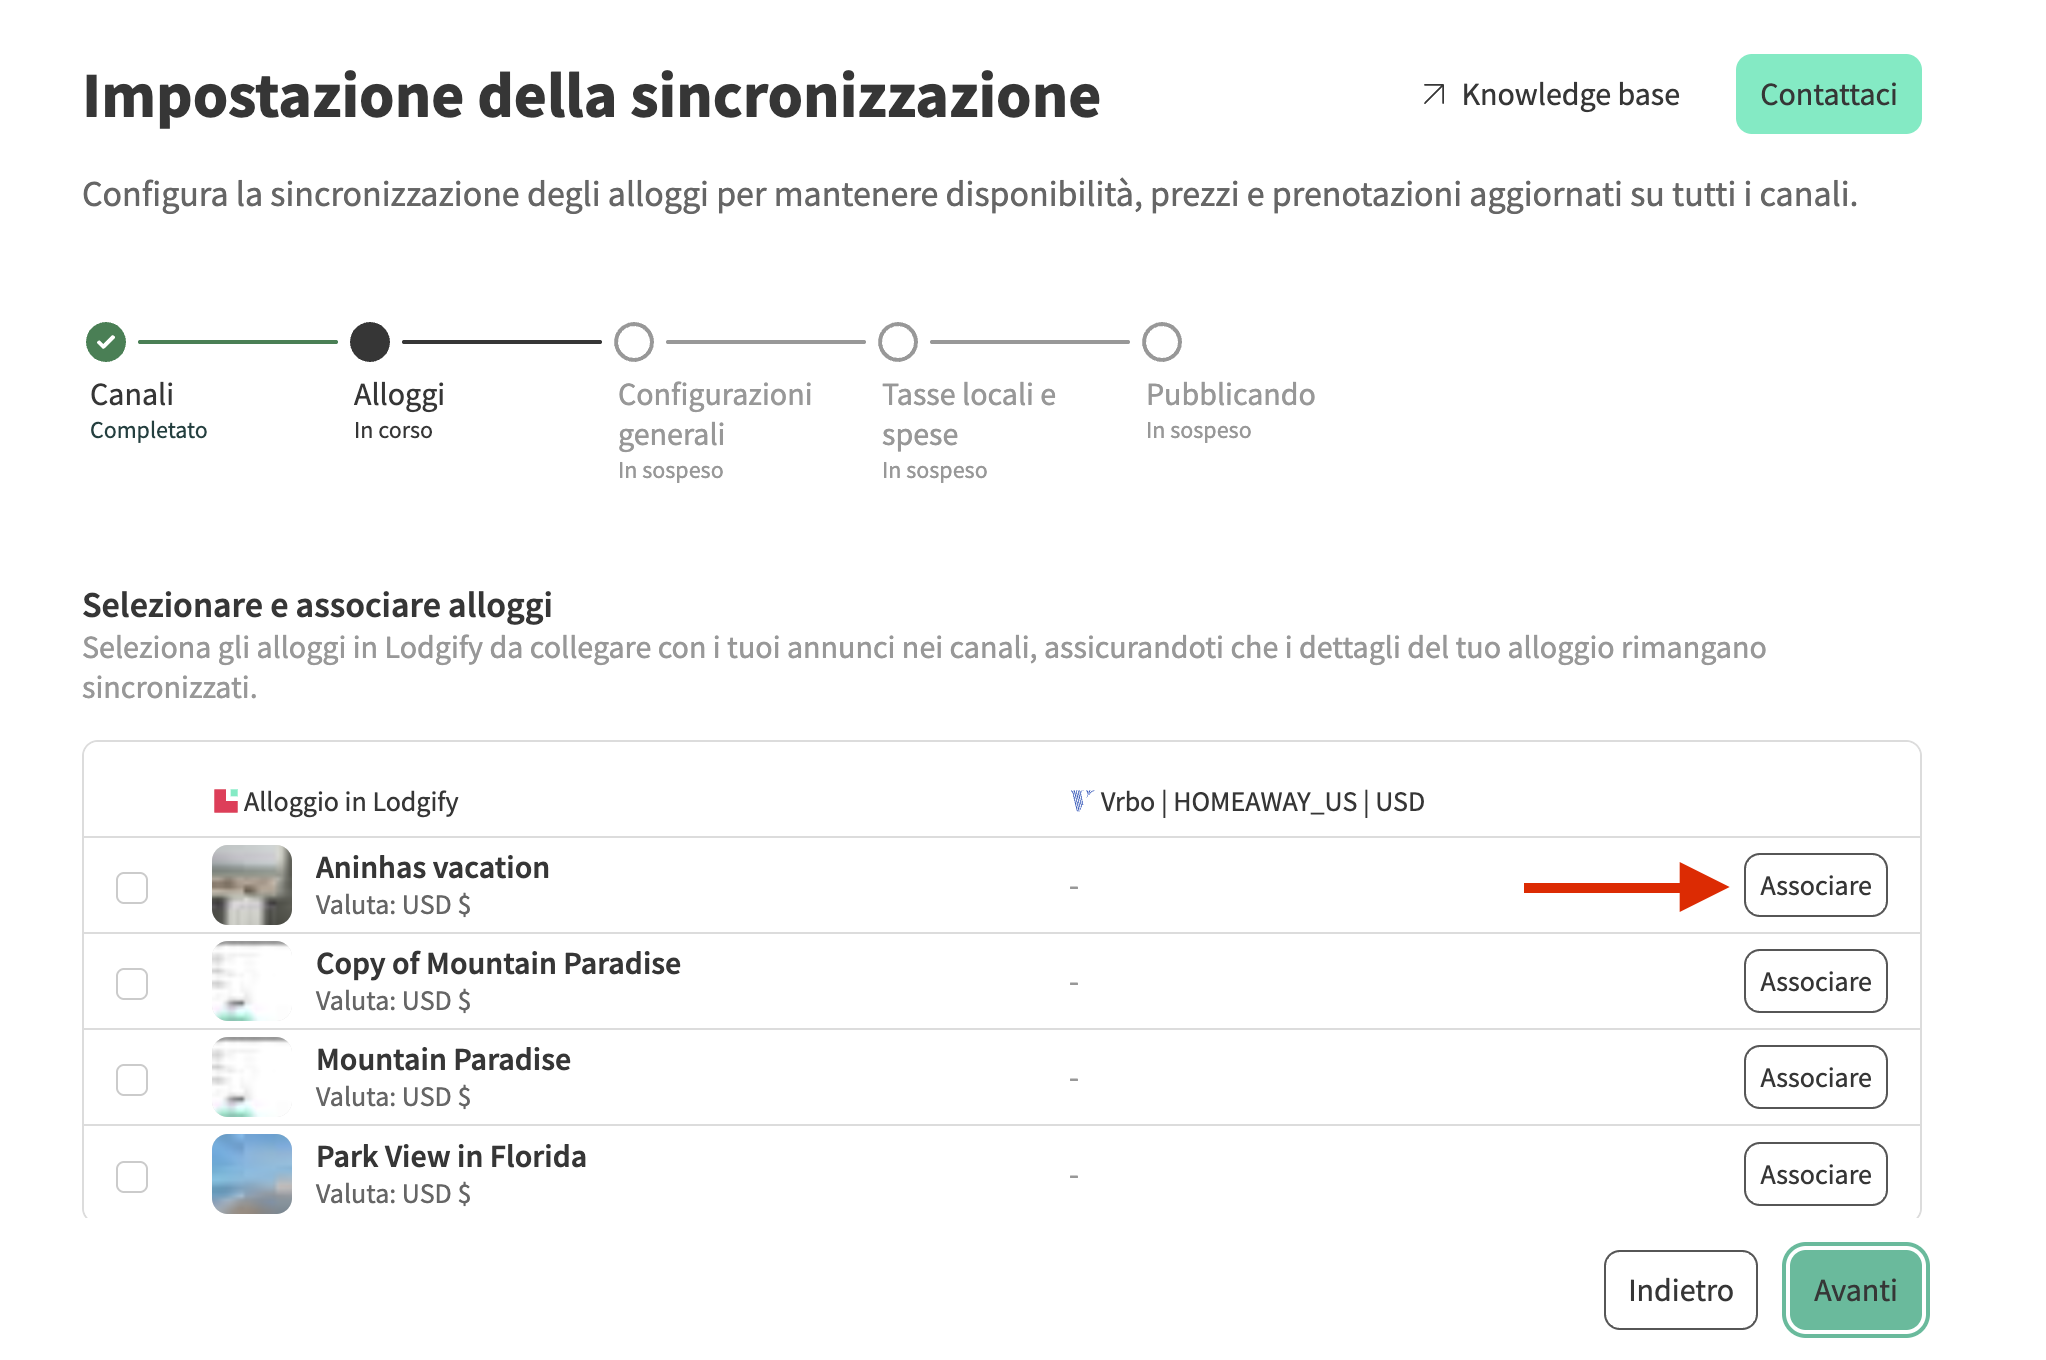The image size is (2046, 1360).
Task: Check the Aninhas vacation checkbox
Action: coord(132,887)
